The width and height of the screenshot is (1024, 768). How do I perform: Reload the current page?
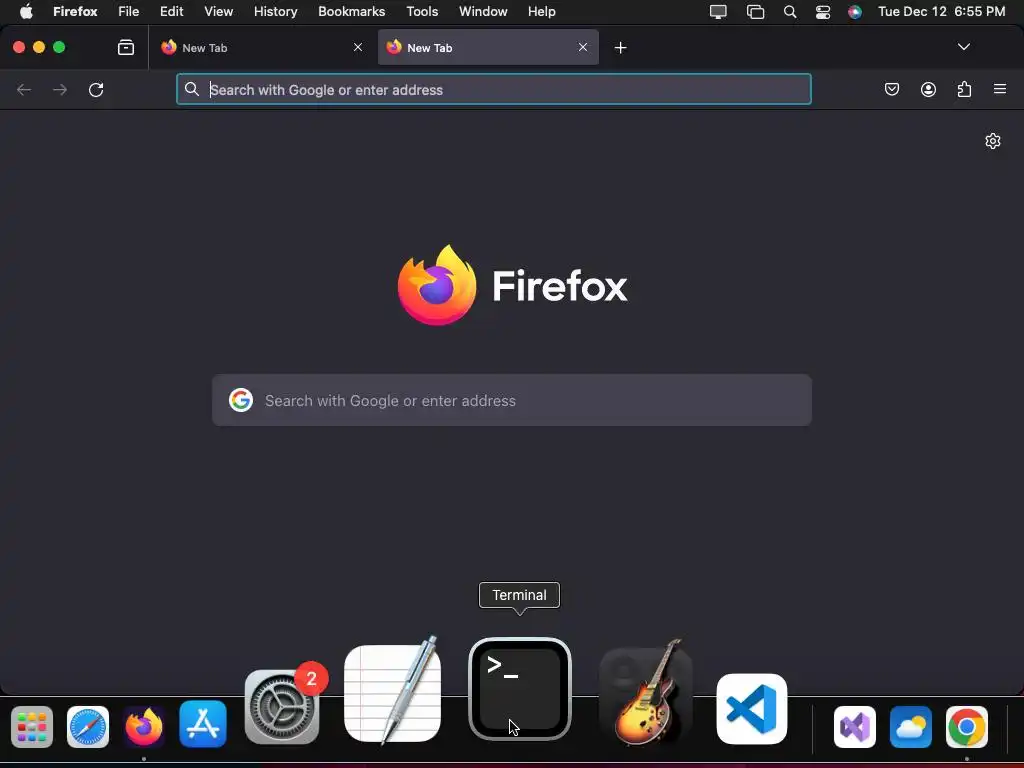(96, 89)
